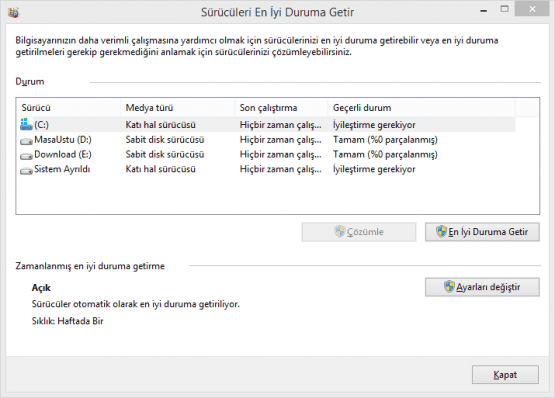Click last run value for MasaUstu row
Viewport: 555px width, 398px height.
click(281, 140)
